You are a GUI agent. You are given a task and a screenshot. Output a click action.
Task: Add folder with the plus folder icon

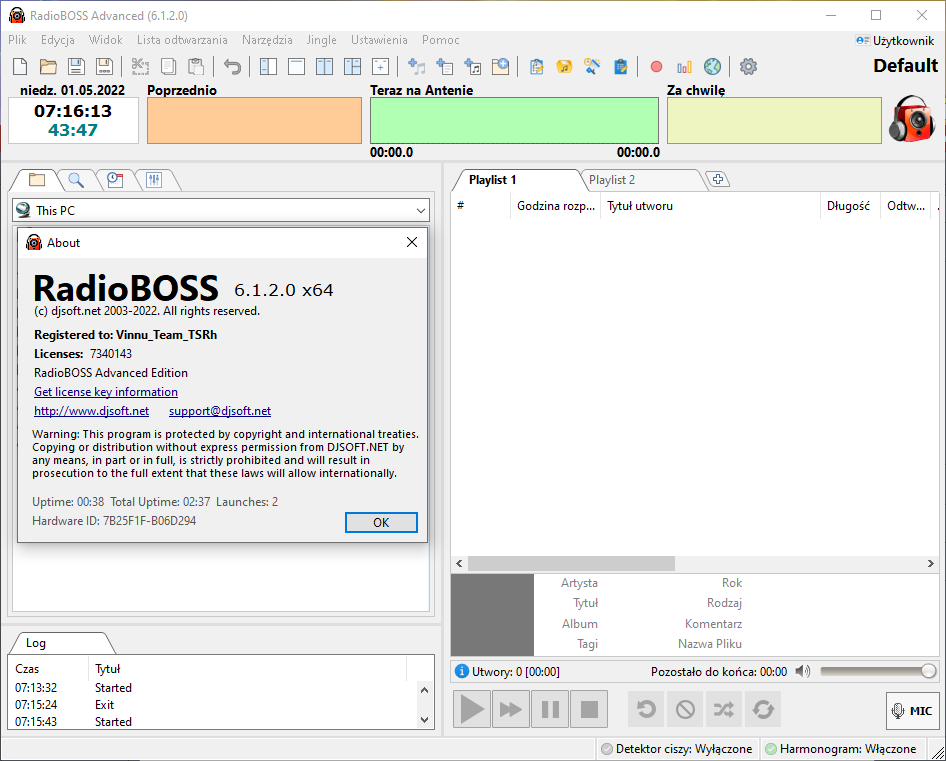[500, 66]
